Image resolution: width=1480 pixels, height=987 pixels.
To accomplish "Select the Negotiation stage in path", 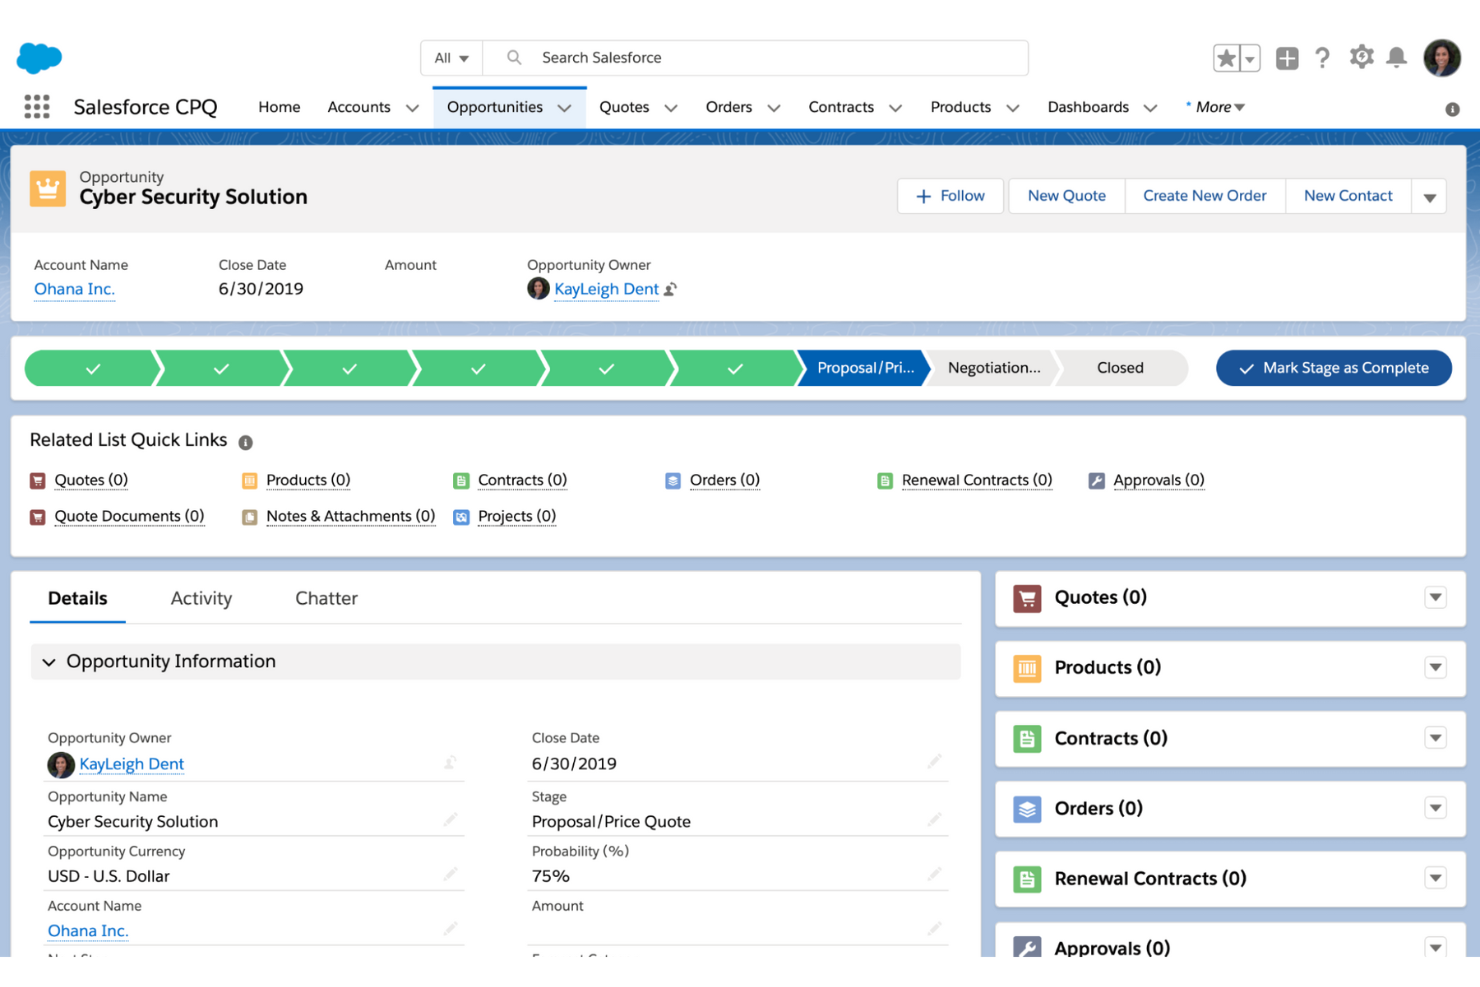I will pyautogui.click(x=993, y=368).
